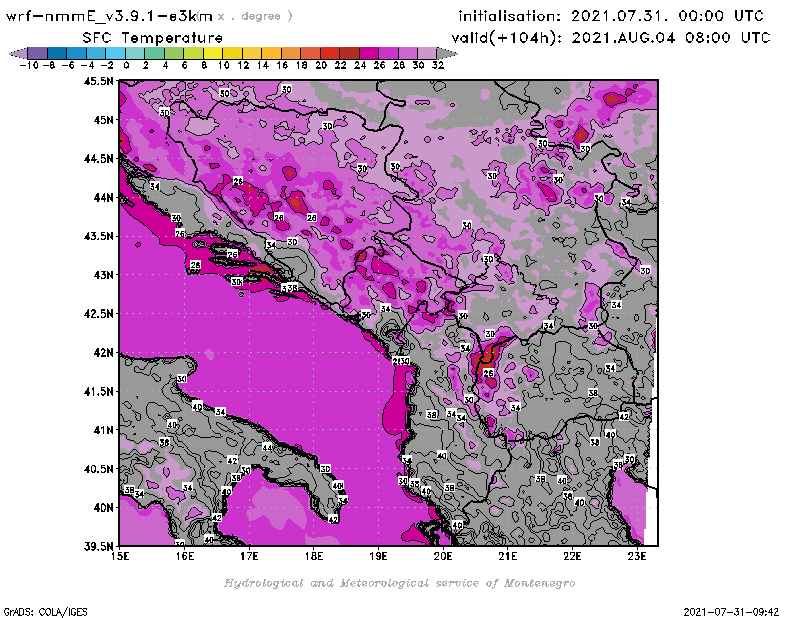Click the dark blue swatch between -8 and -6
Screen dimensions: 800x618
point(57,53)
